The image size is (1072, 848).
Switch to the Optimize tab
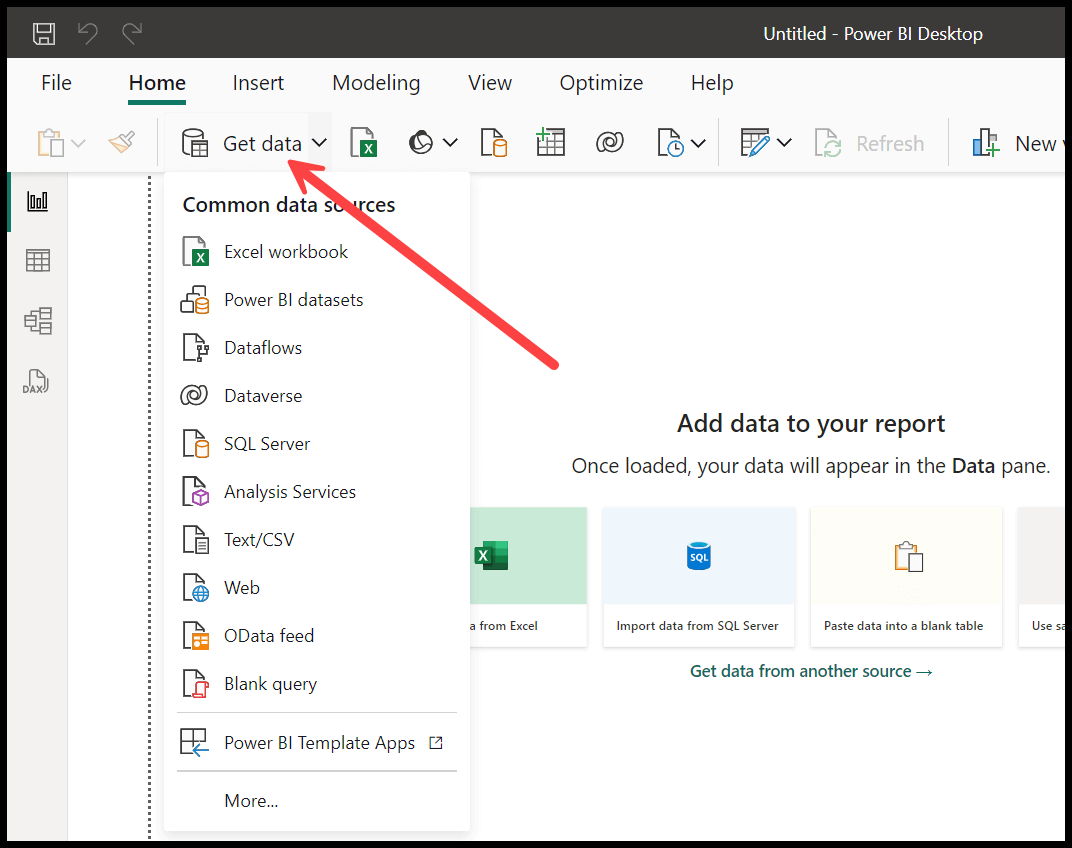[601, 83]
